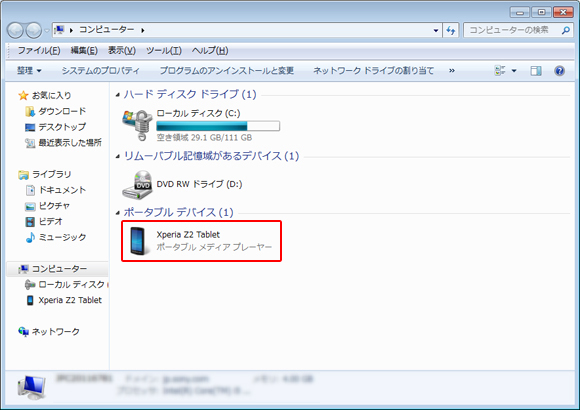Open ビデオ library
This screenshot has width=580, height=410.
(51, 221)
